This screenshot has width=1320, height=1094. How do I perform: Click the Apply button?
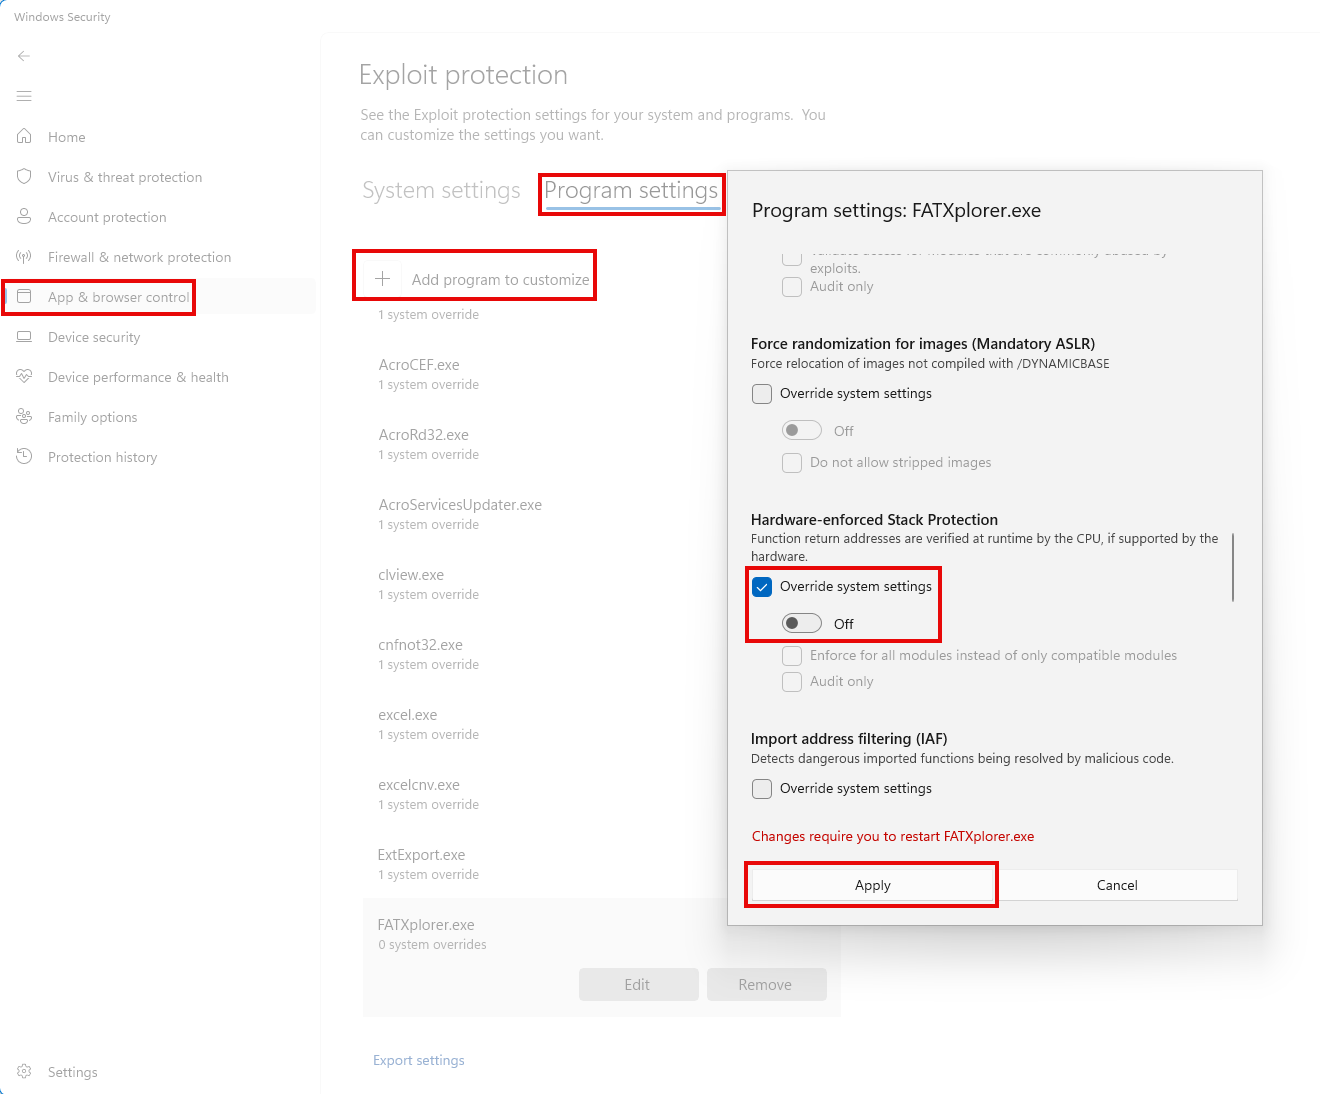[872, 885]
